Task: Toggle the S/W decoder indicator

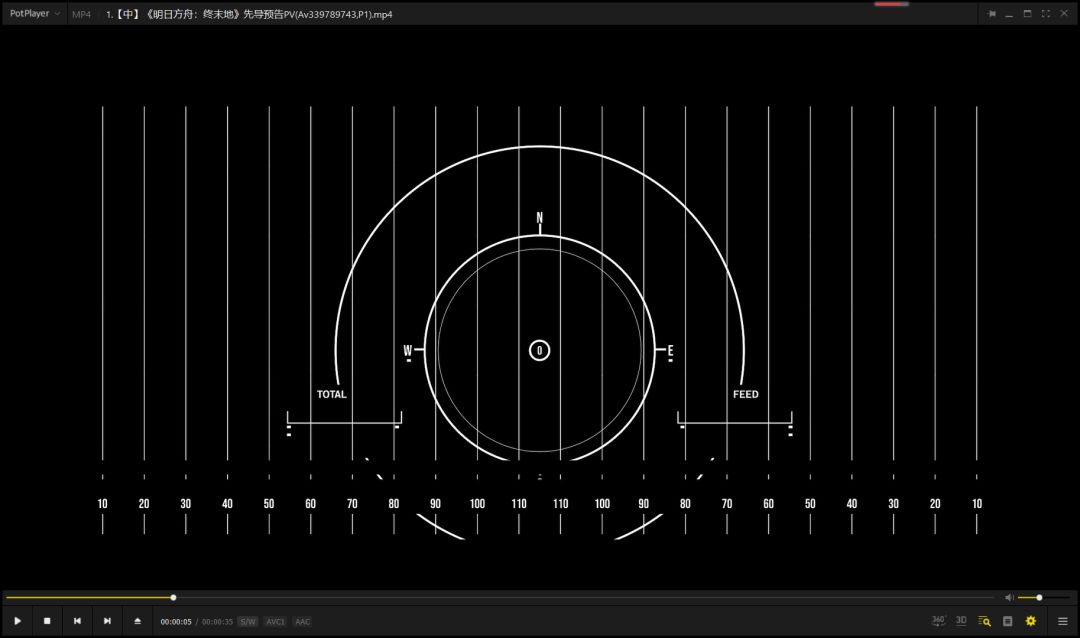Action: point(247,621)
